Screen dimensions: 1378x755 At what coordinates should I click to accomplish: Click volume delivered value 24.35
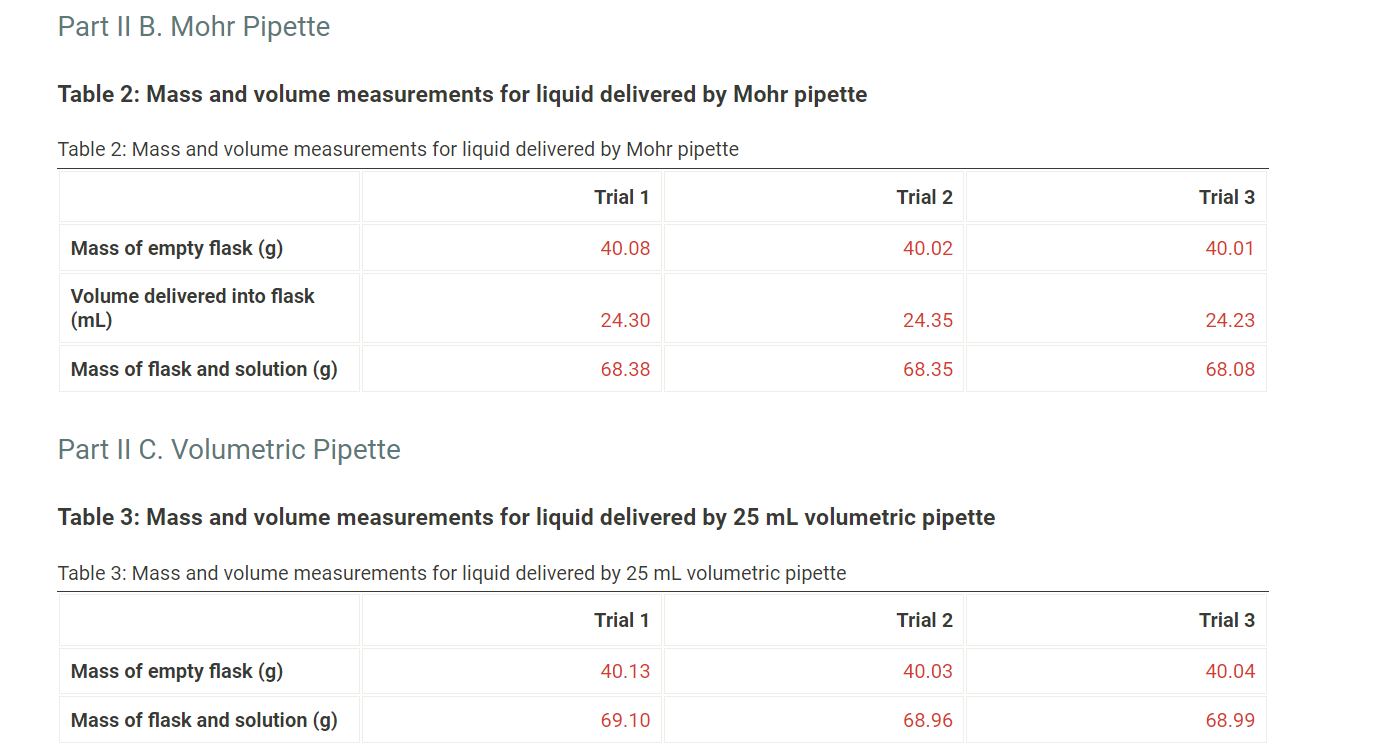(928, 320)
